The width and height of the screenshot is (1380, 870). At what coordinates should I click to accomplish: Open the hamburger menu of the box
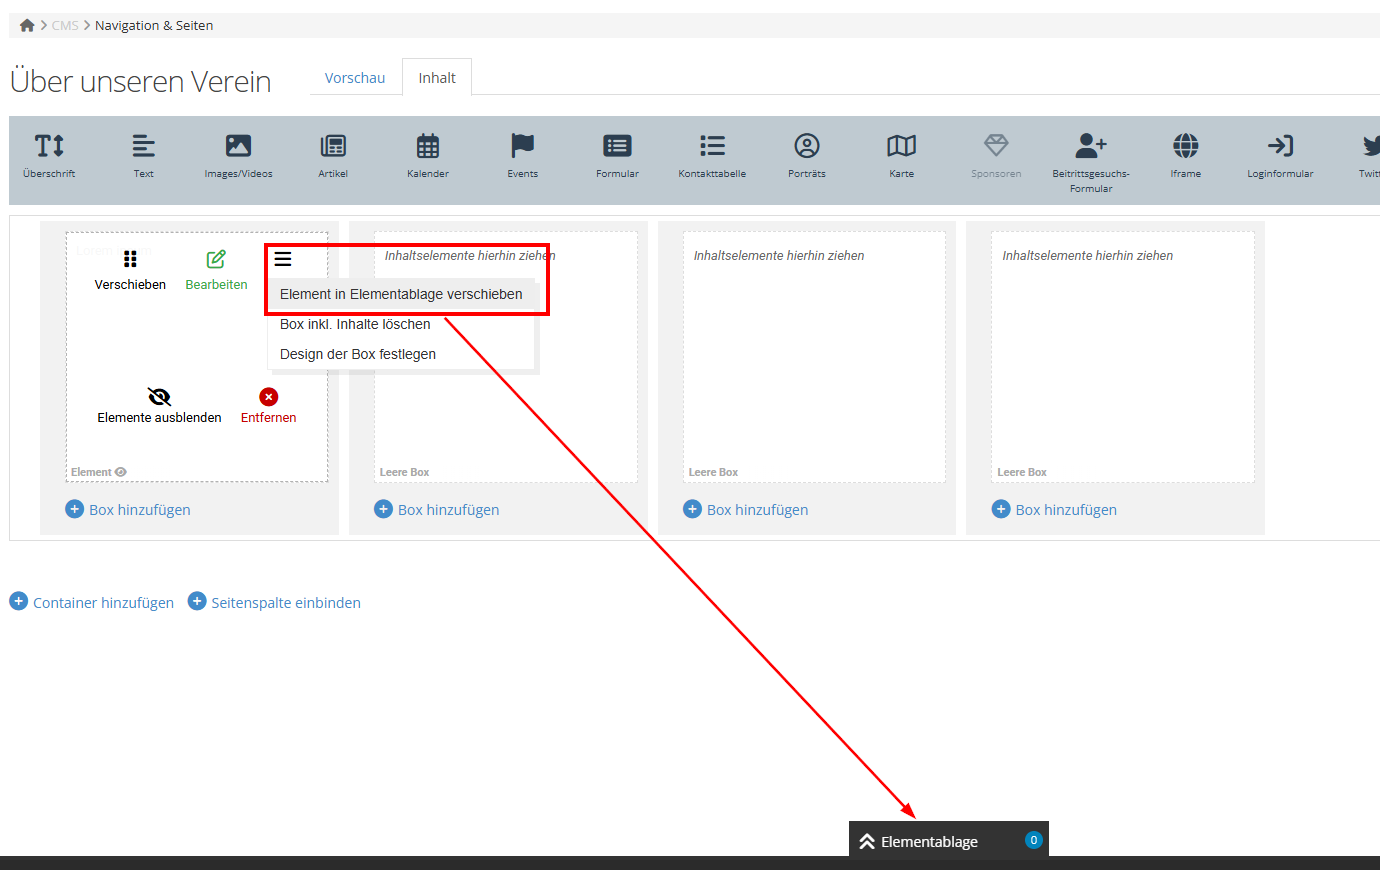pyautogui.click(x=283, y=259)
